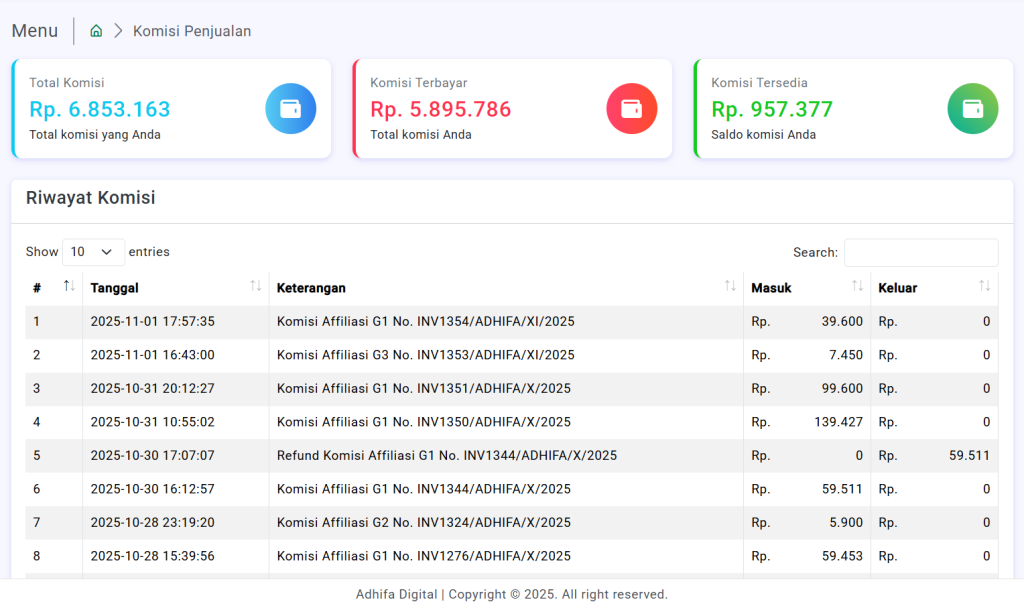
Task: Click the Komisi Tersedia balance Rp. 957.377
Action: (x=772, y=109)
